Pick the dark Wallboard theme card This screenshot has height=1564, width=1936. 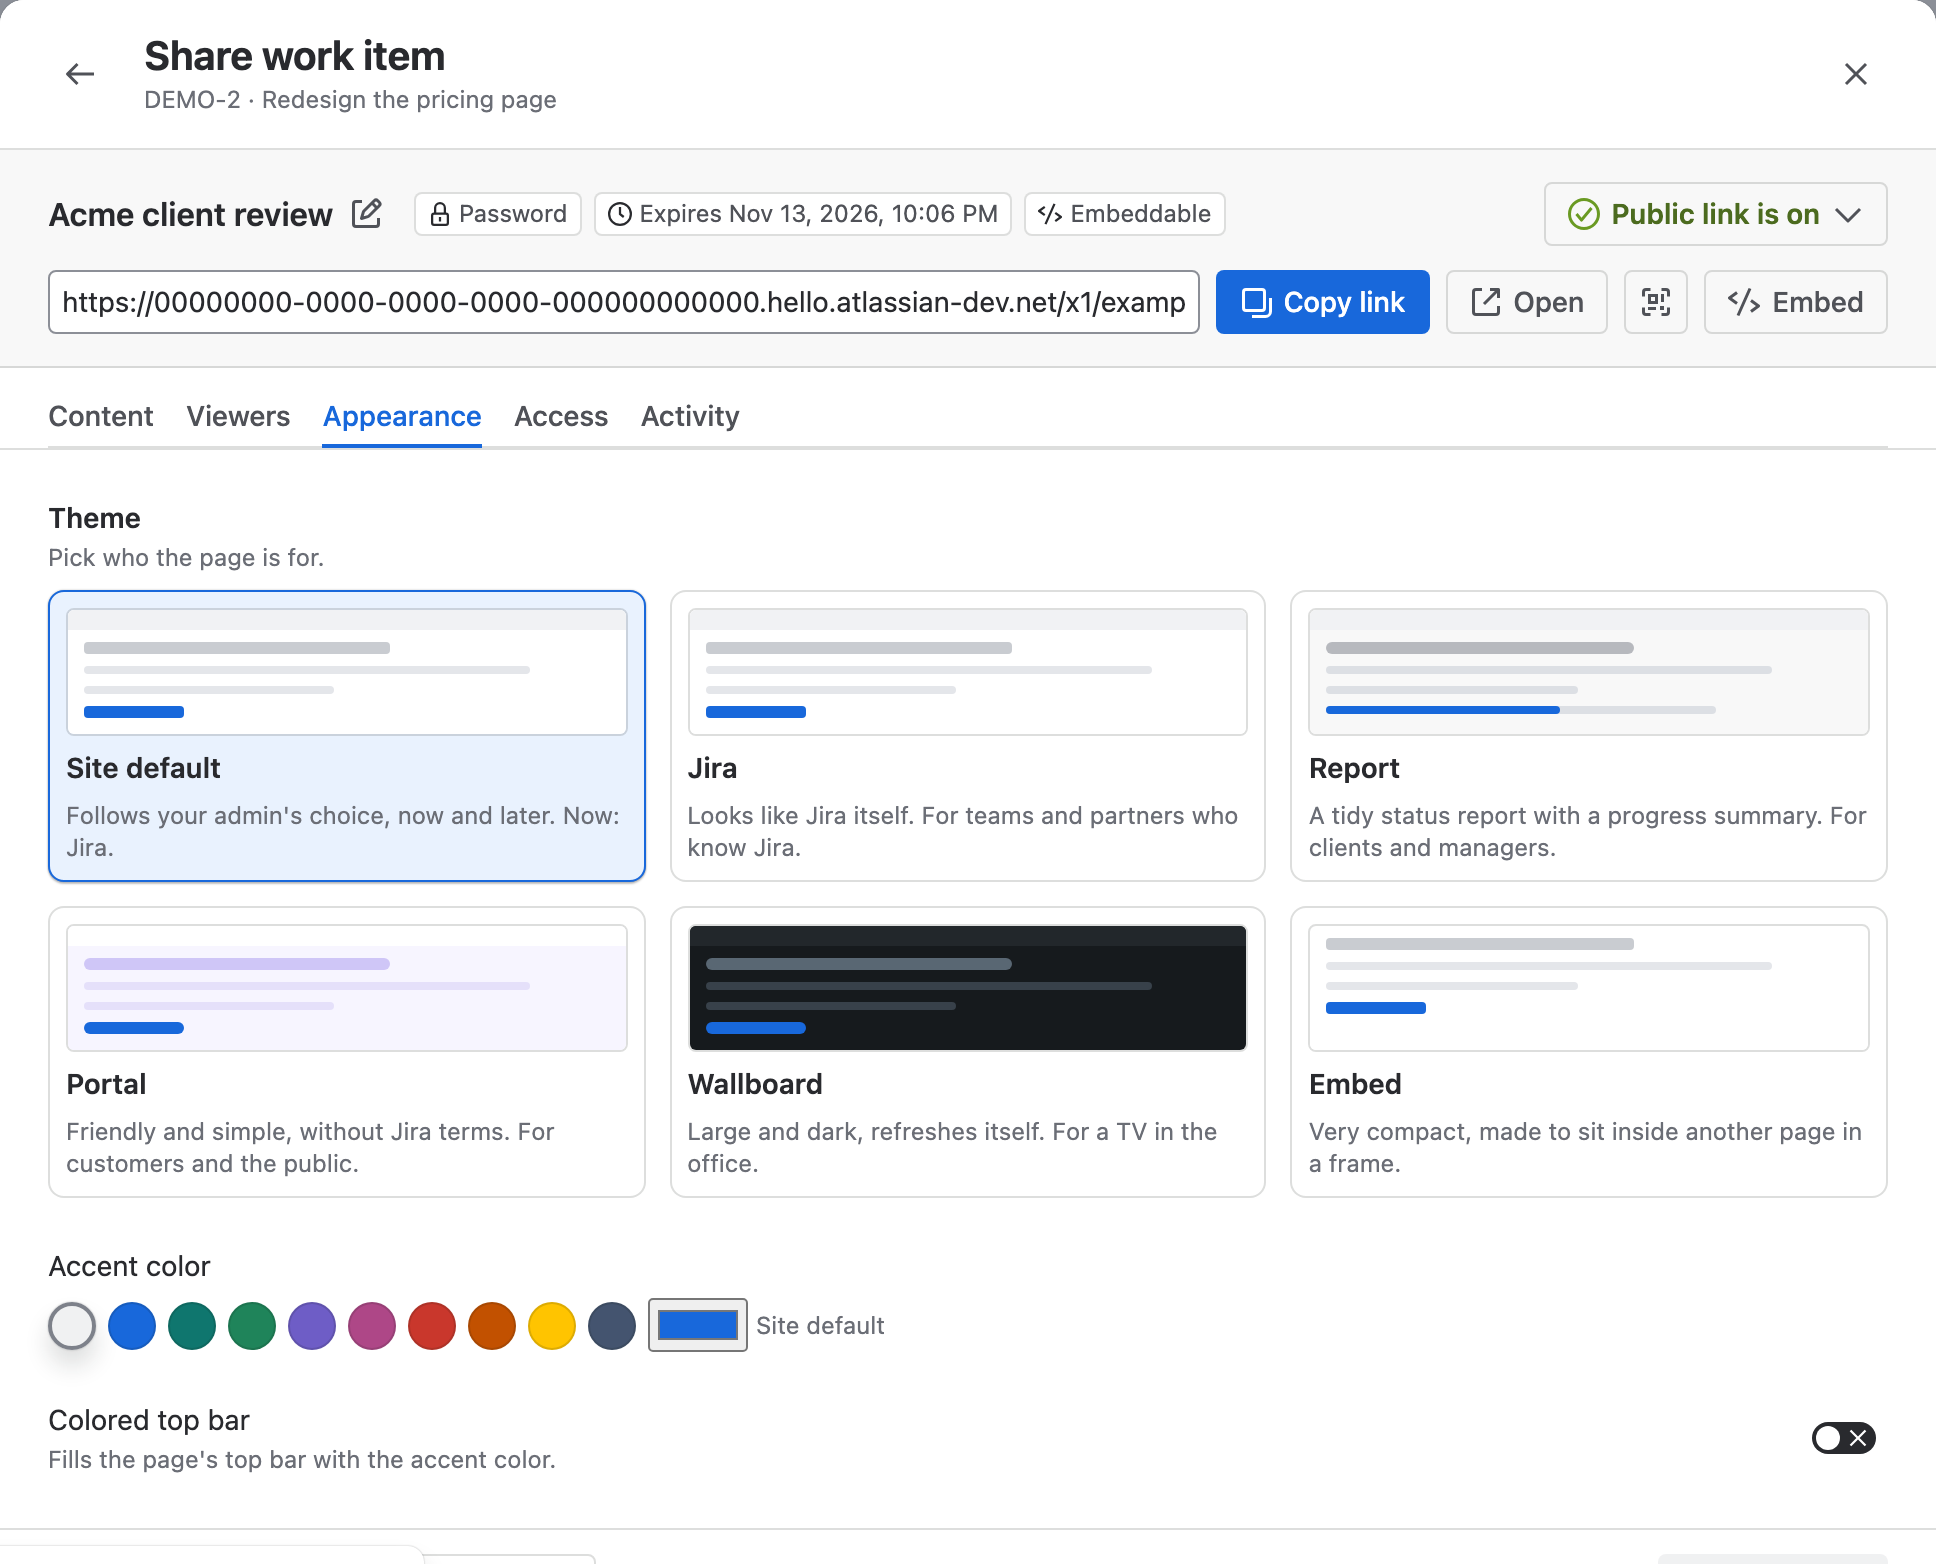(968, 1052)
